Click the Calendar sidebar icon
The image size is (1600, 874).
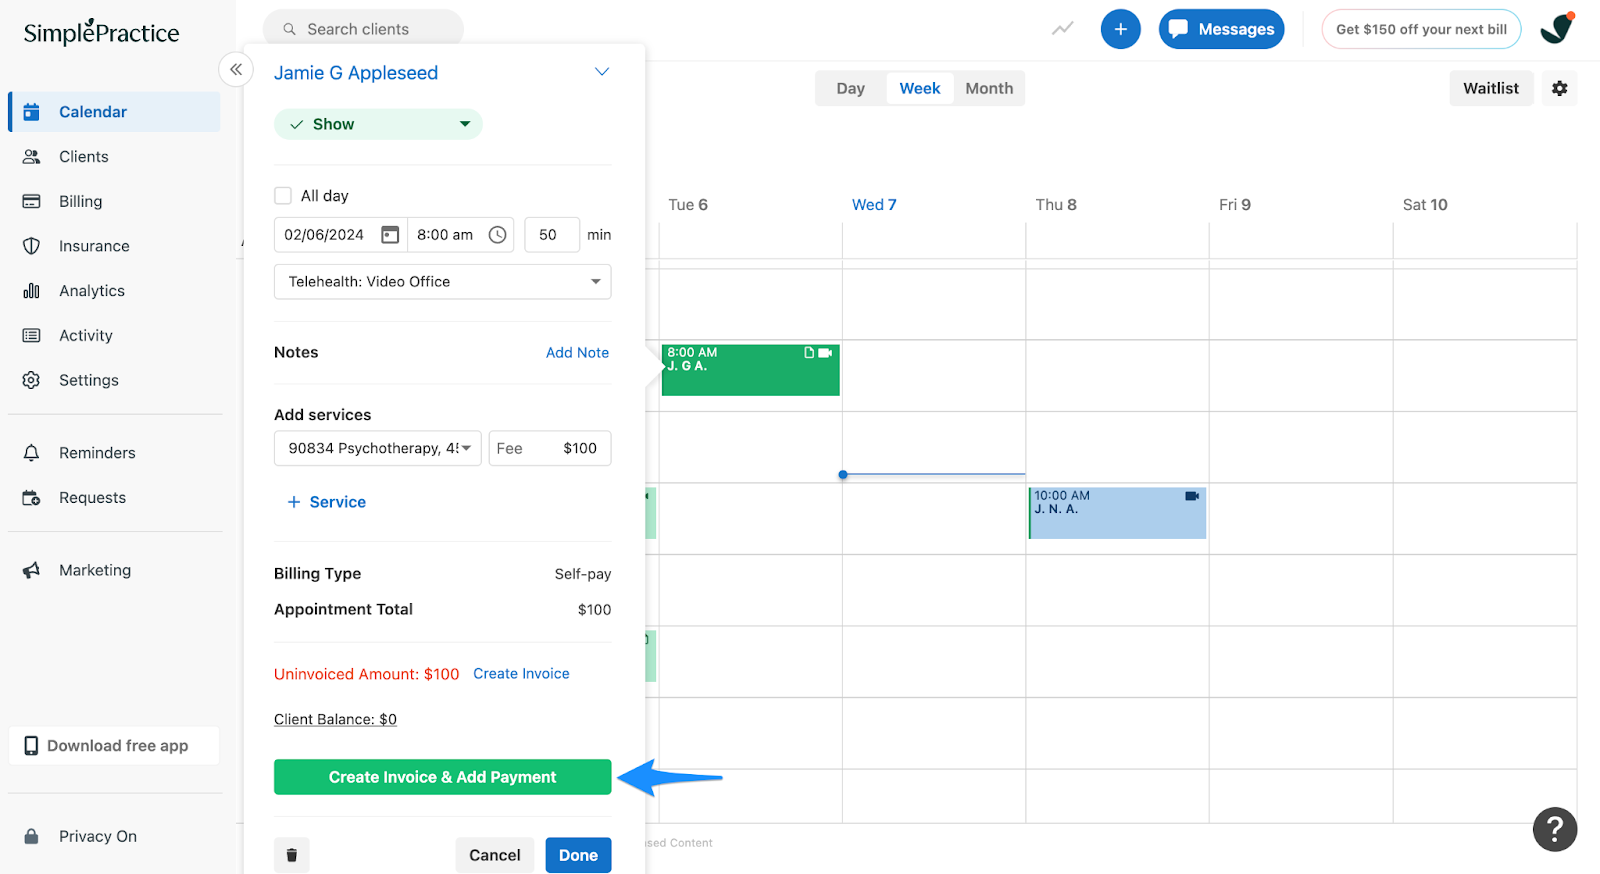(x=31, y=112)
